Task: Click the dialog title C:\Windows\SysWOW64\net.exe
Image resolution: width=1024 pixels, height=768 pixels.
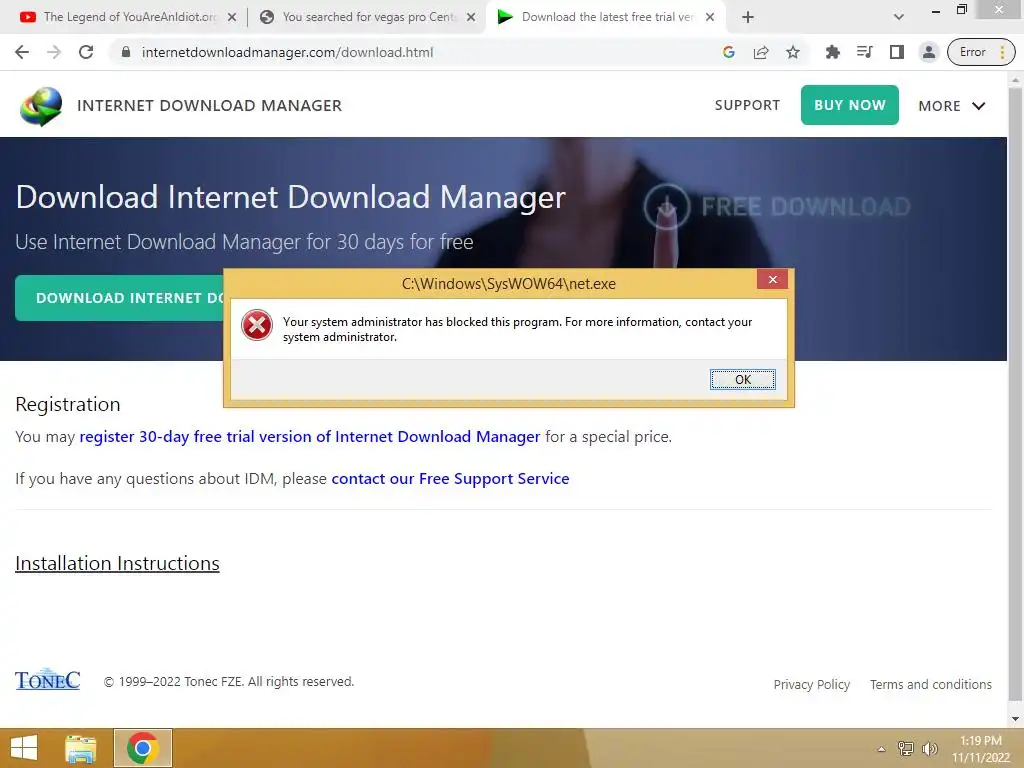Action: [509, 283]
